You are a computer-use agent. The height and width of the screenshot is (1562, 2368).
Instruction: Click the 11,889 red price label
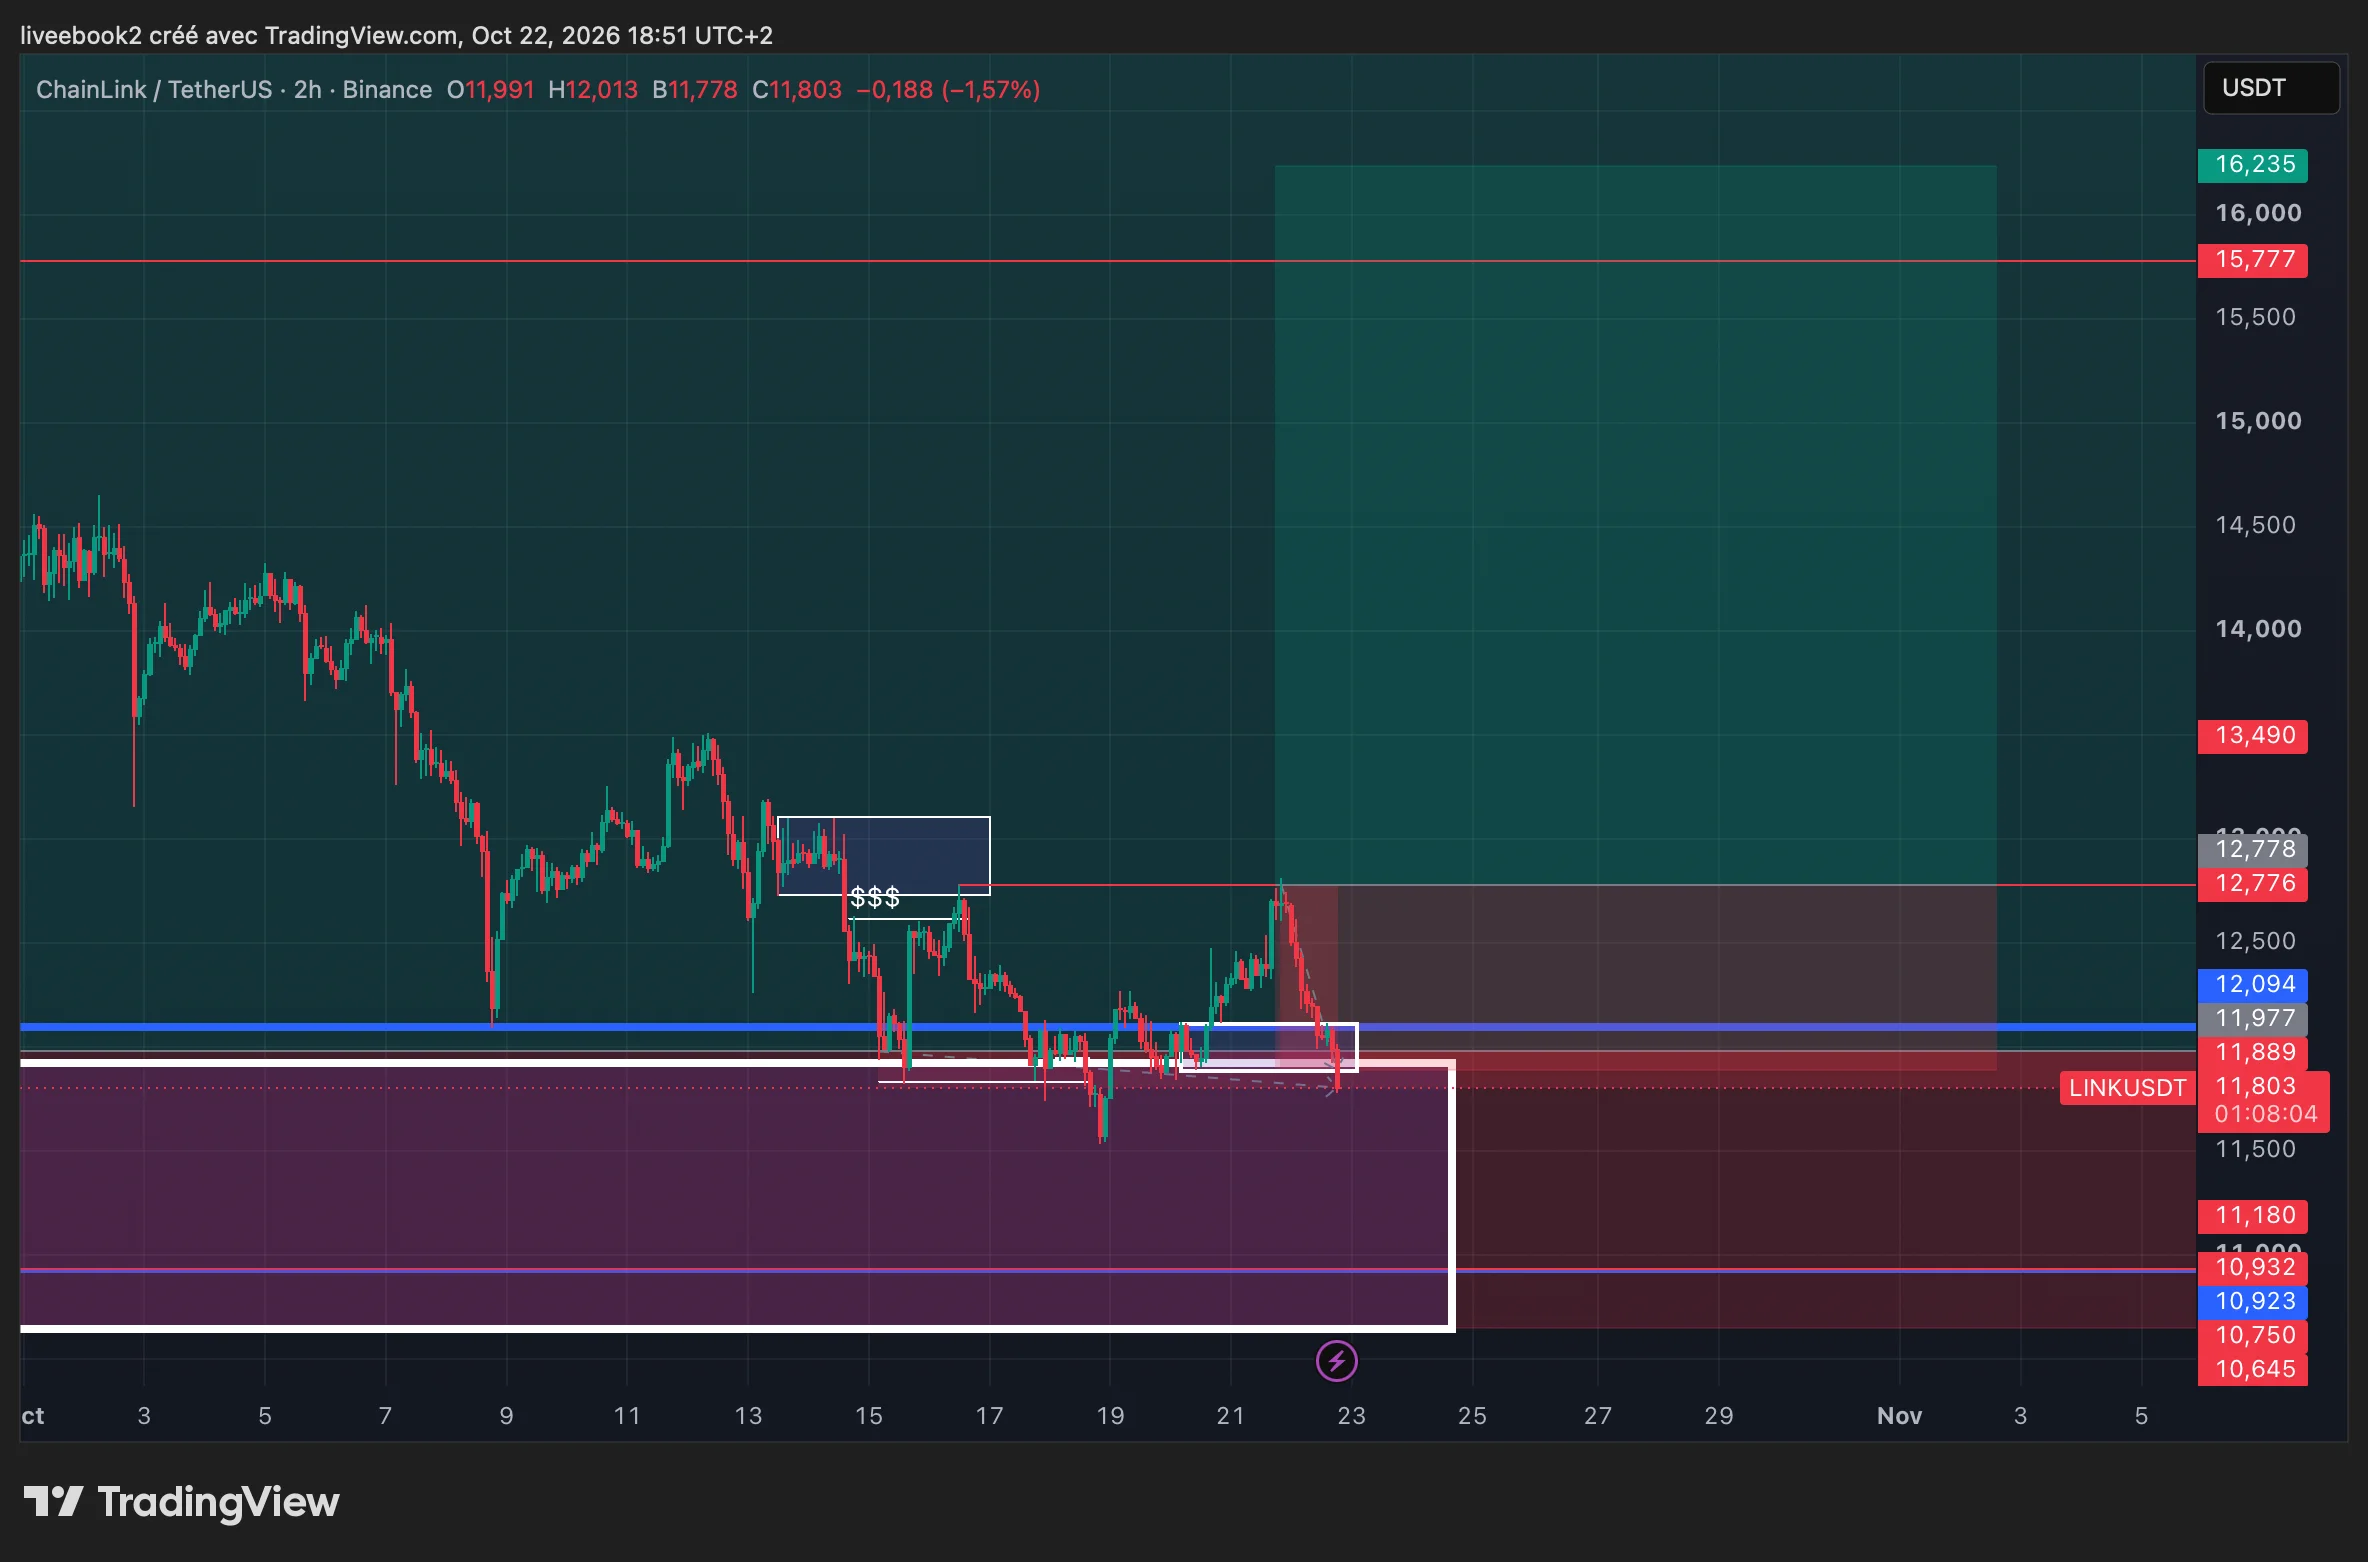click(x=2252, y=1053)
